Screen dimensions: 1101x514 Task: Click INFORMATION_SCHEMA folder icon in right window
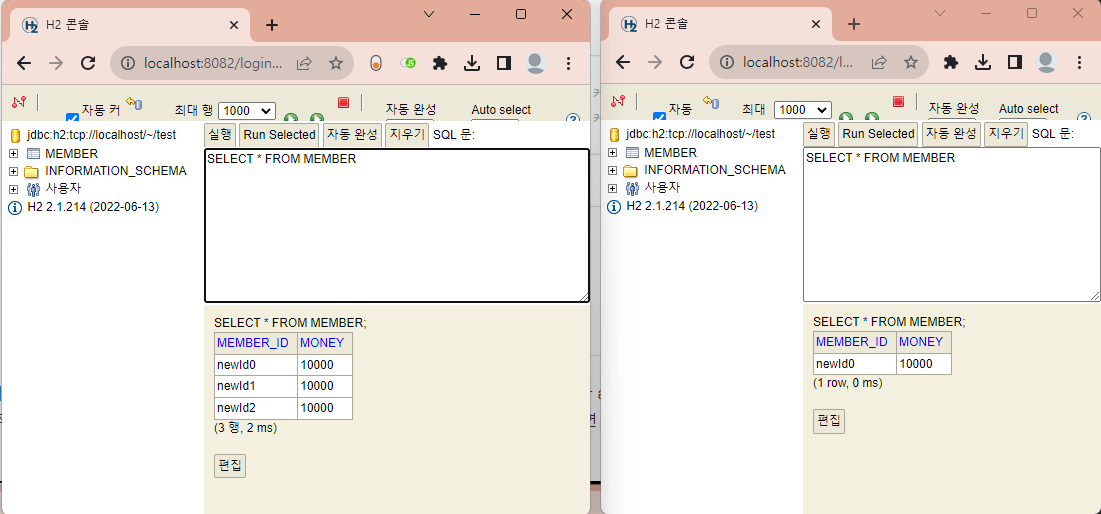point(631,170)
